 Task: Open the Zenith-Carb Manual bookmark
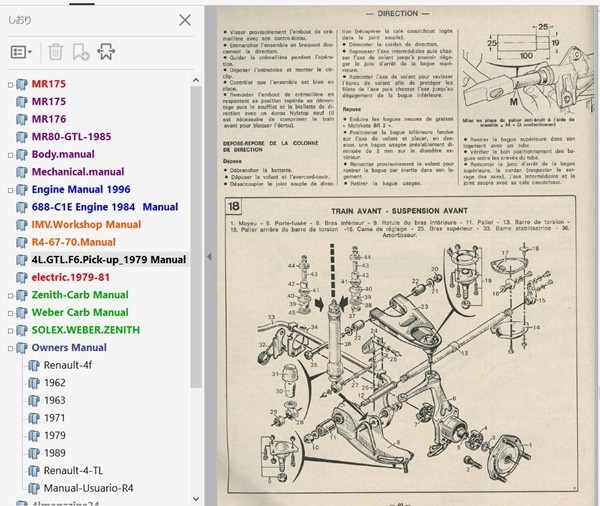[80, 295]
